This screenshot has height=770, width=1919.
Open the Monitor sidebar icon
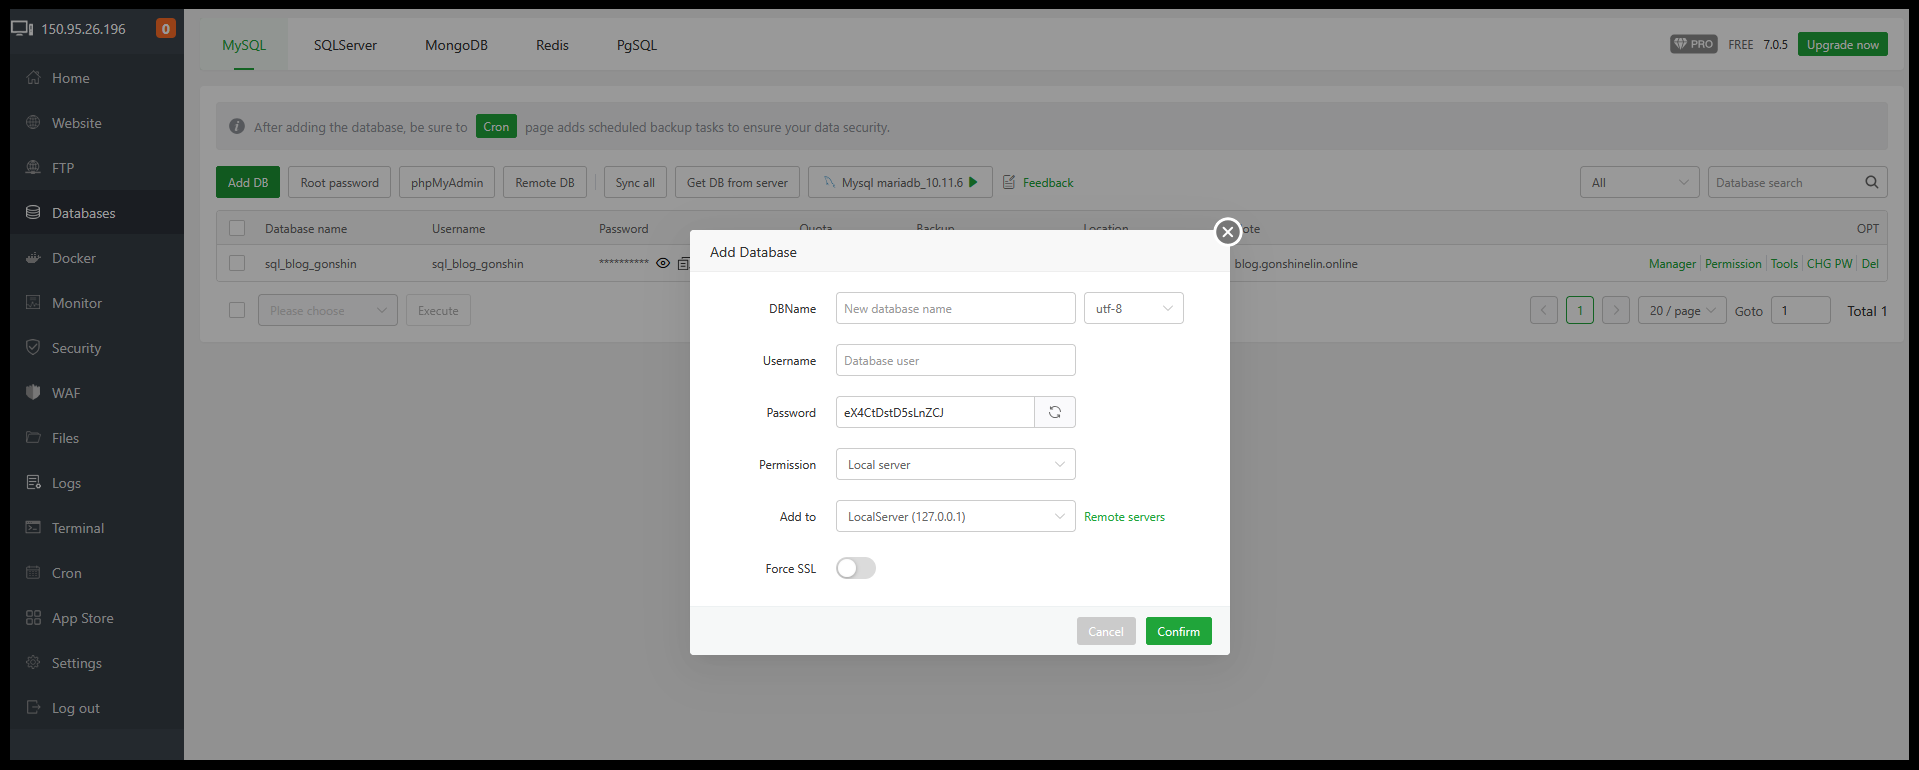pyautogui.click(x=33, y=303)
